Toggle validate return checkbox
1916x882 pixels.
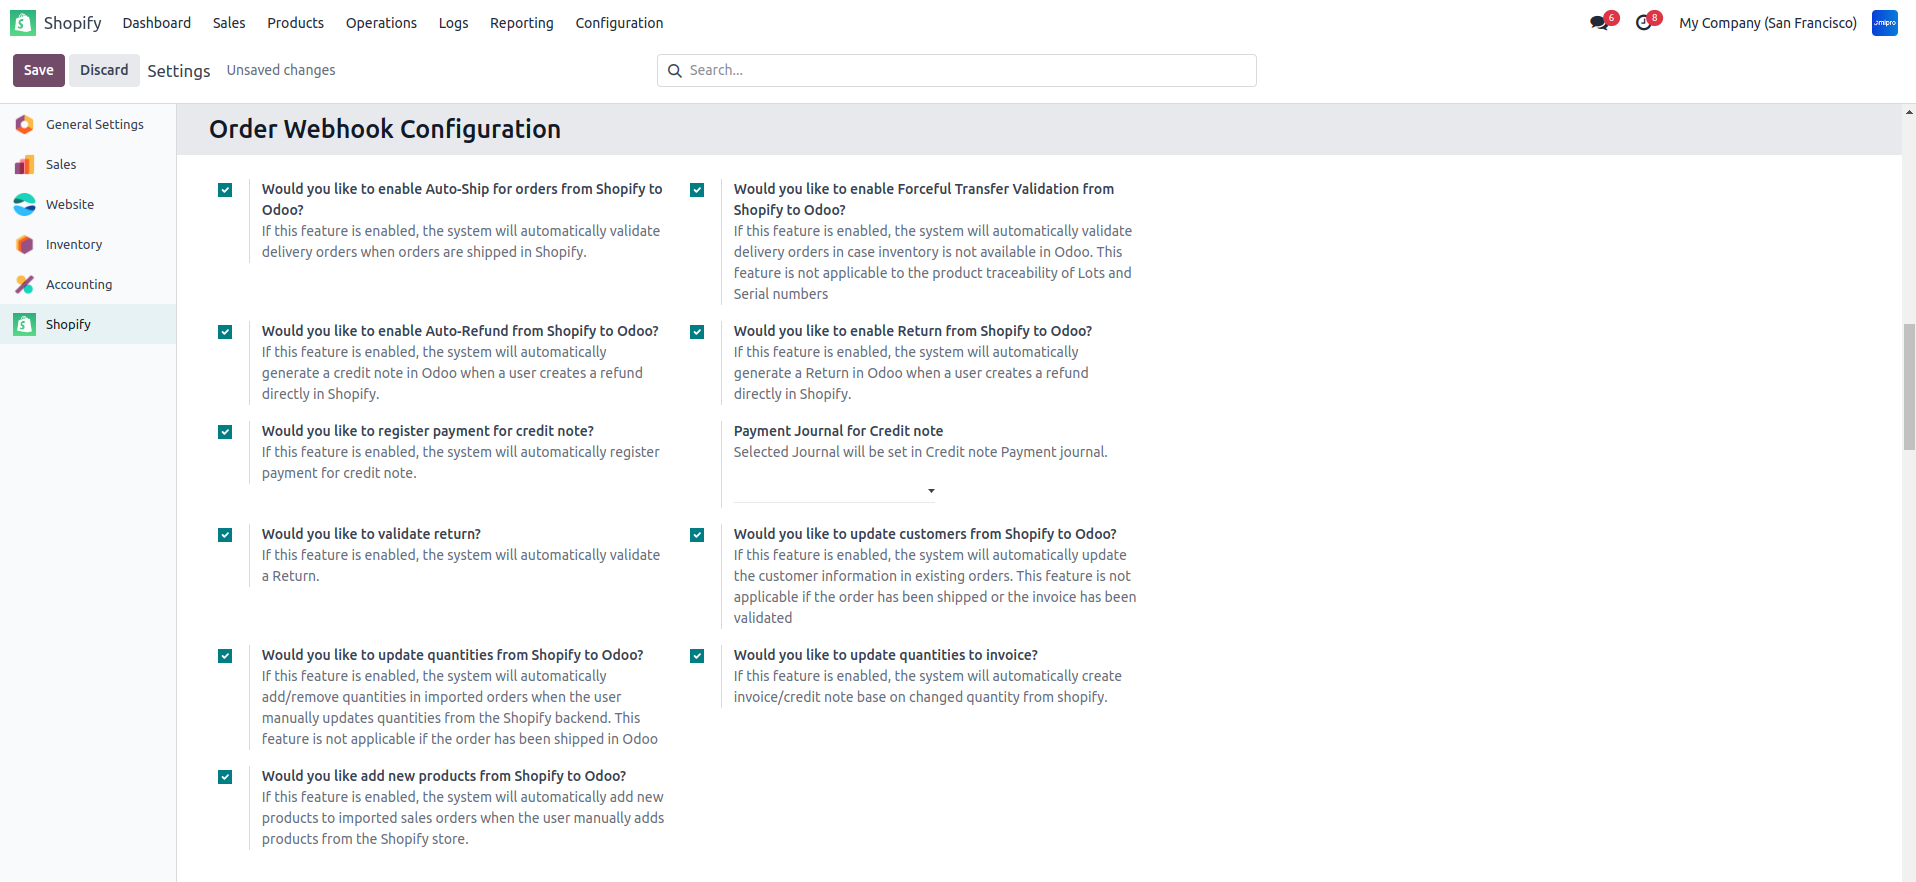click(225, 535)
